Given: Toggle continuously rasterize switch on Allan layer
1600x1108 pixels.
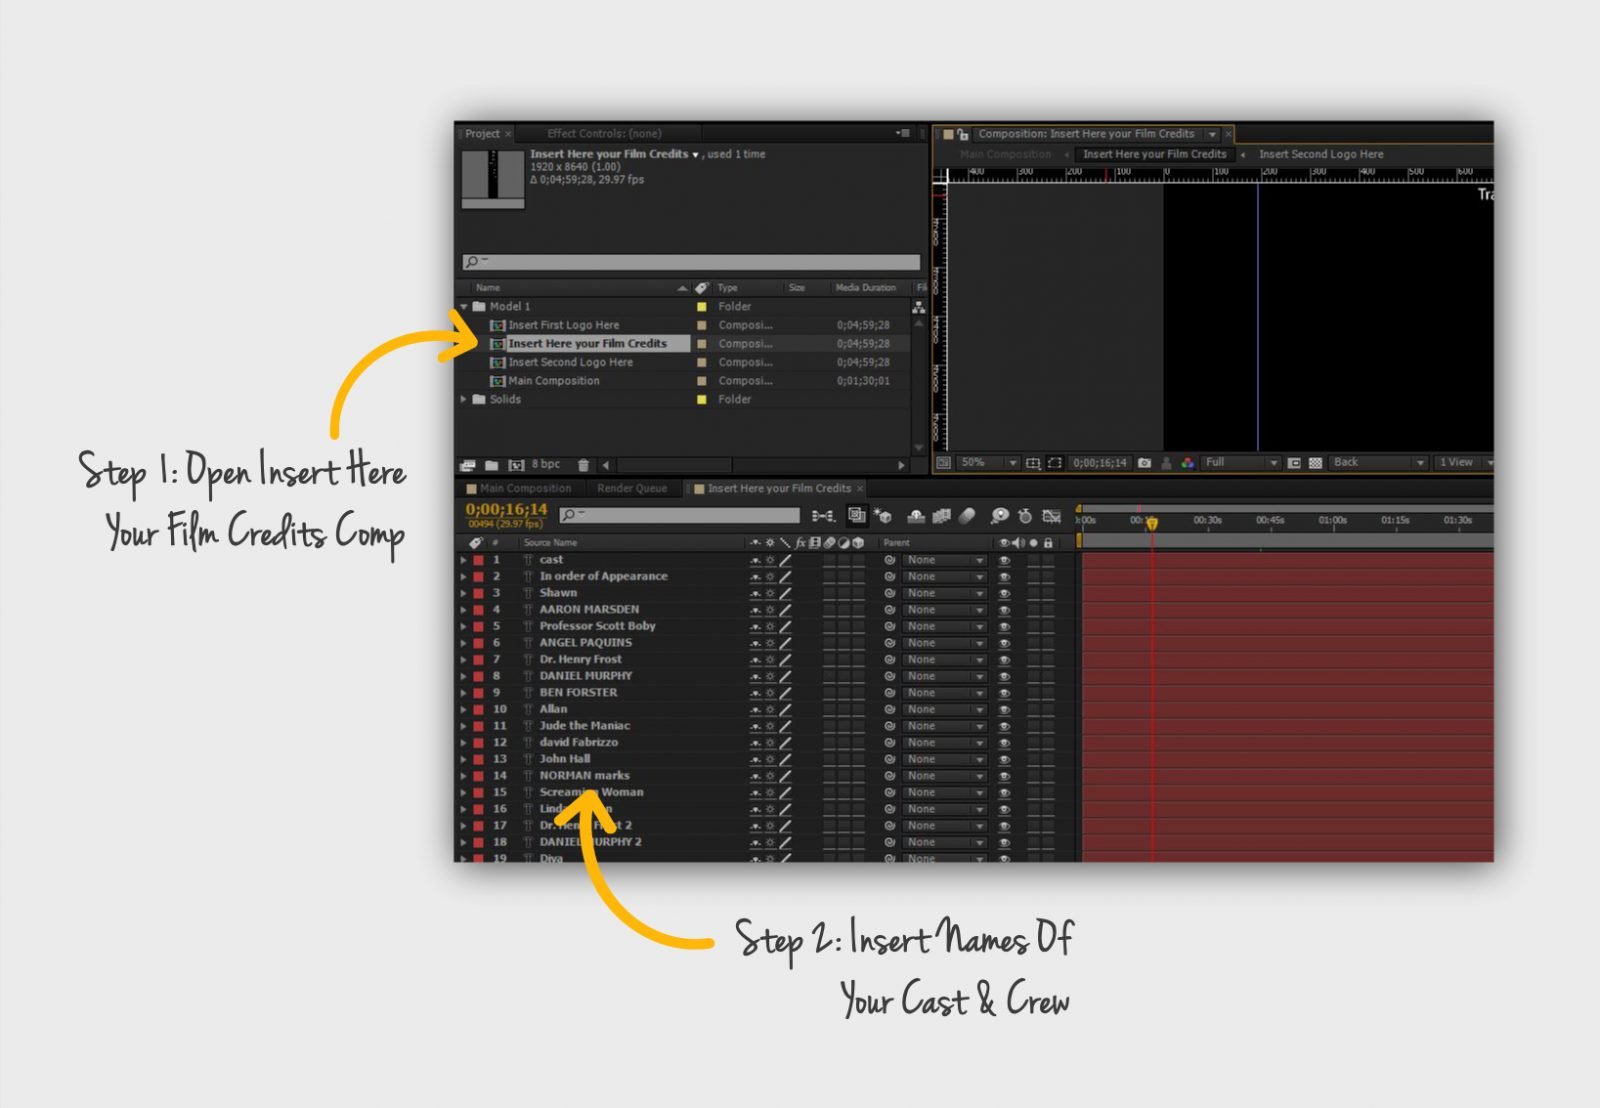Looking at the screenshot, I should point(770,710).
